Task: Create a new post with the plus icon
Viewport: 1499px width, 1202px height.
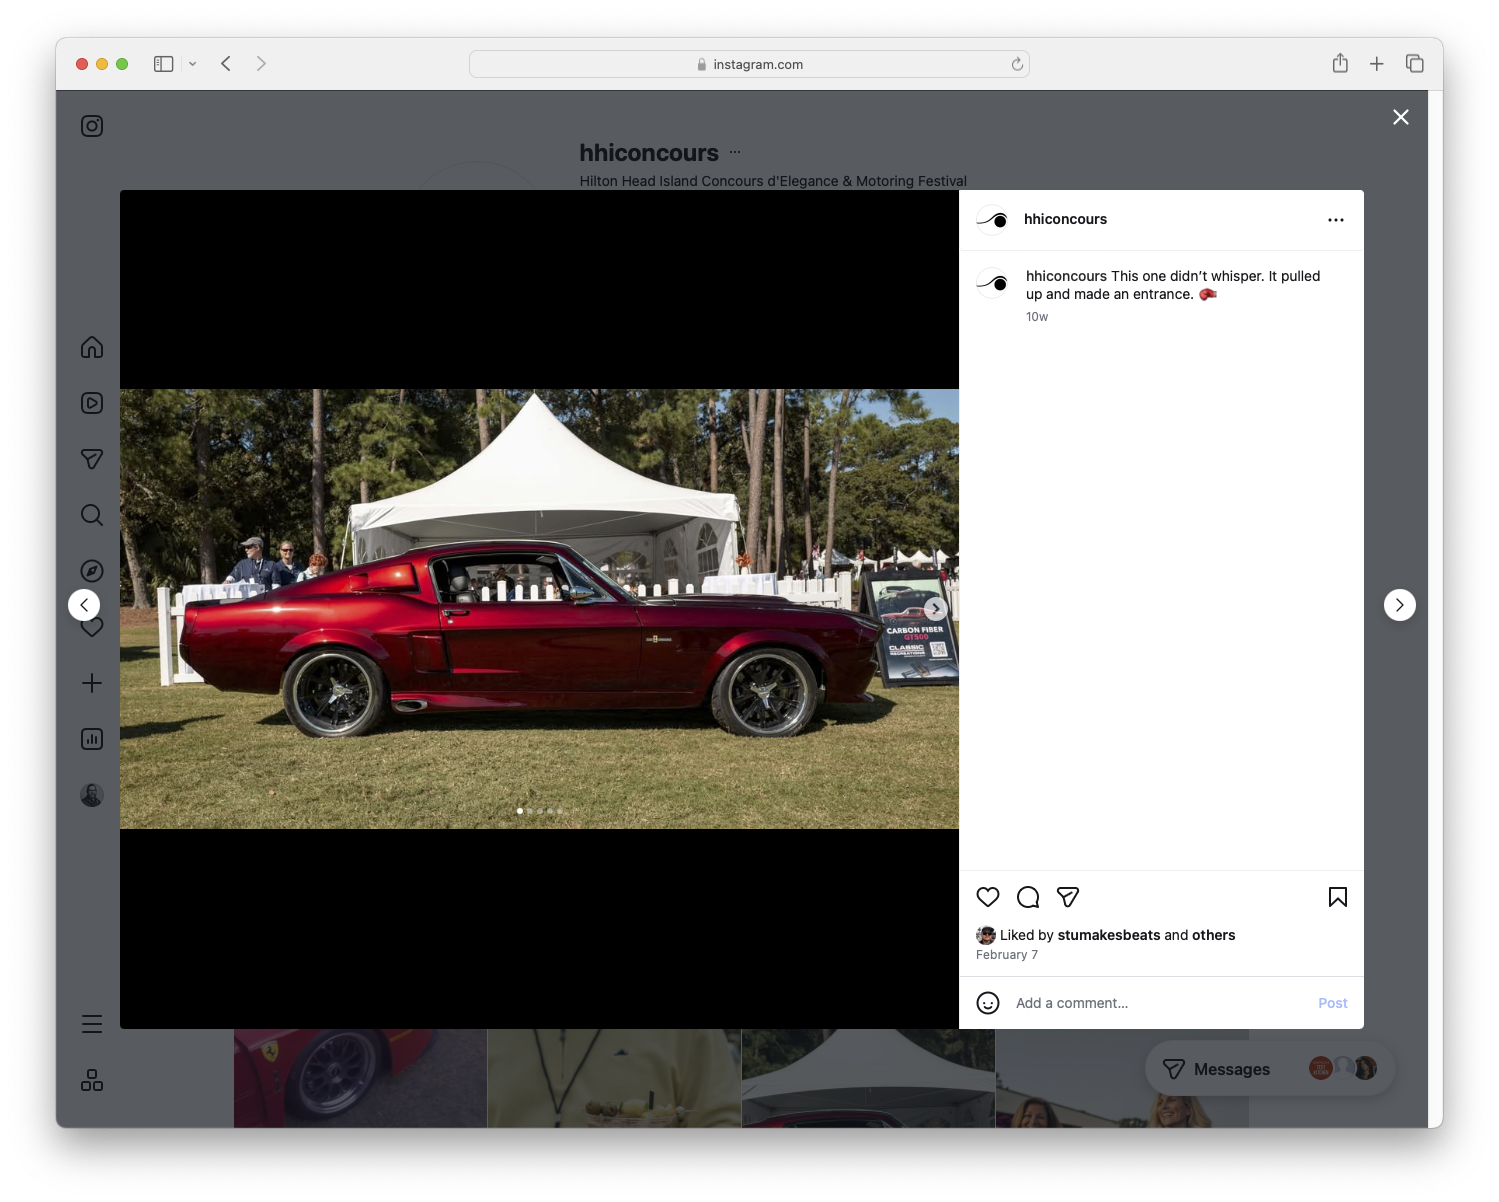Action: (x=92, y=683)
